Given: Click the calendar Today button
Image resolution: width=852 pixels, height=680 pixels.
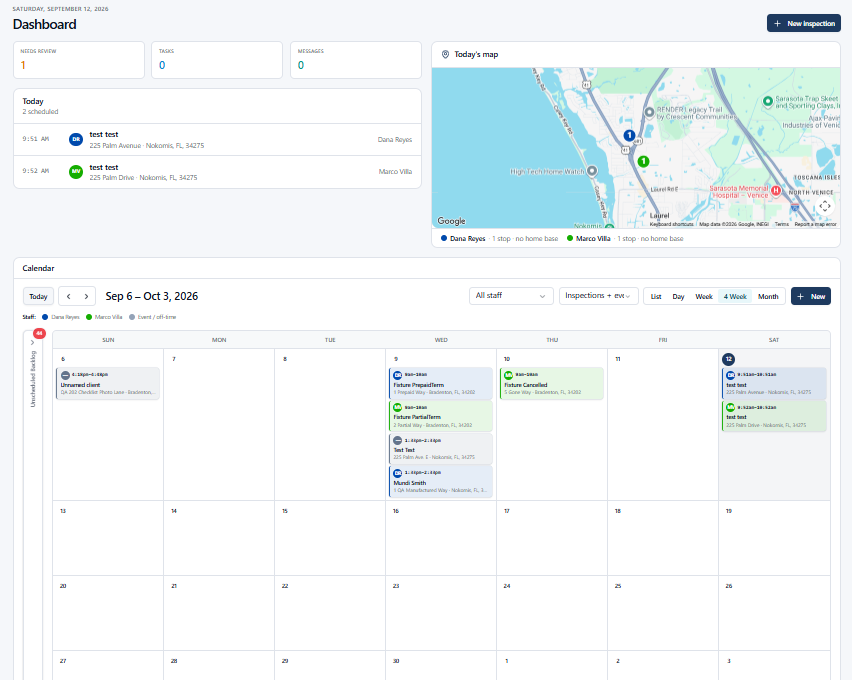Looking at the screenshot, I should coord(38,296).
